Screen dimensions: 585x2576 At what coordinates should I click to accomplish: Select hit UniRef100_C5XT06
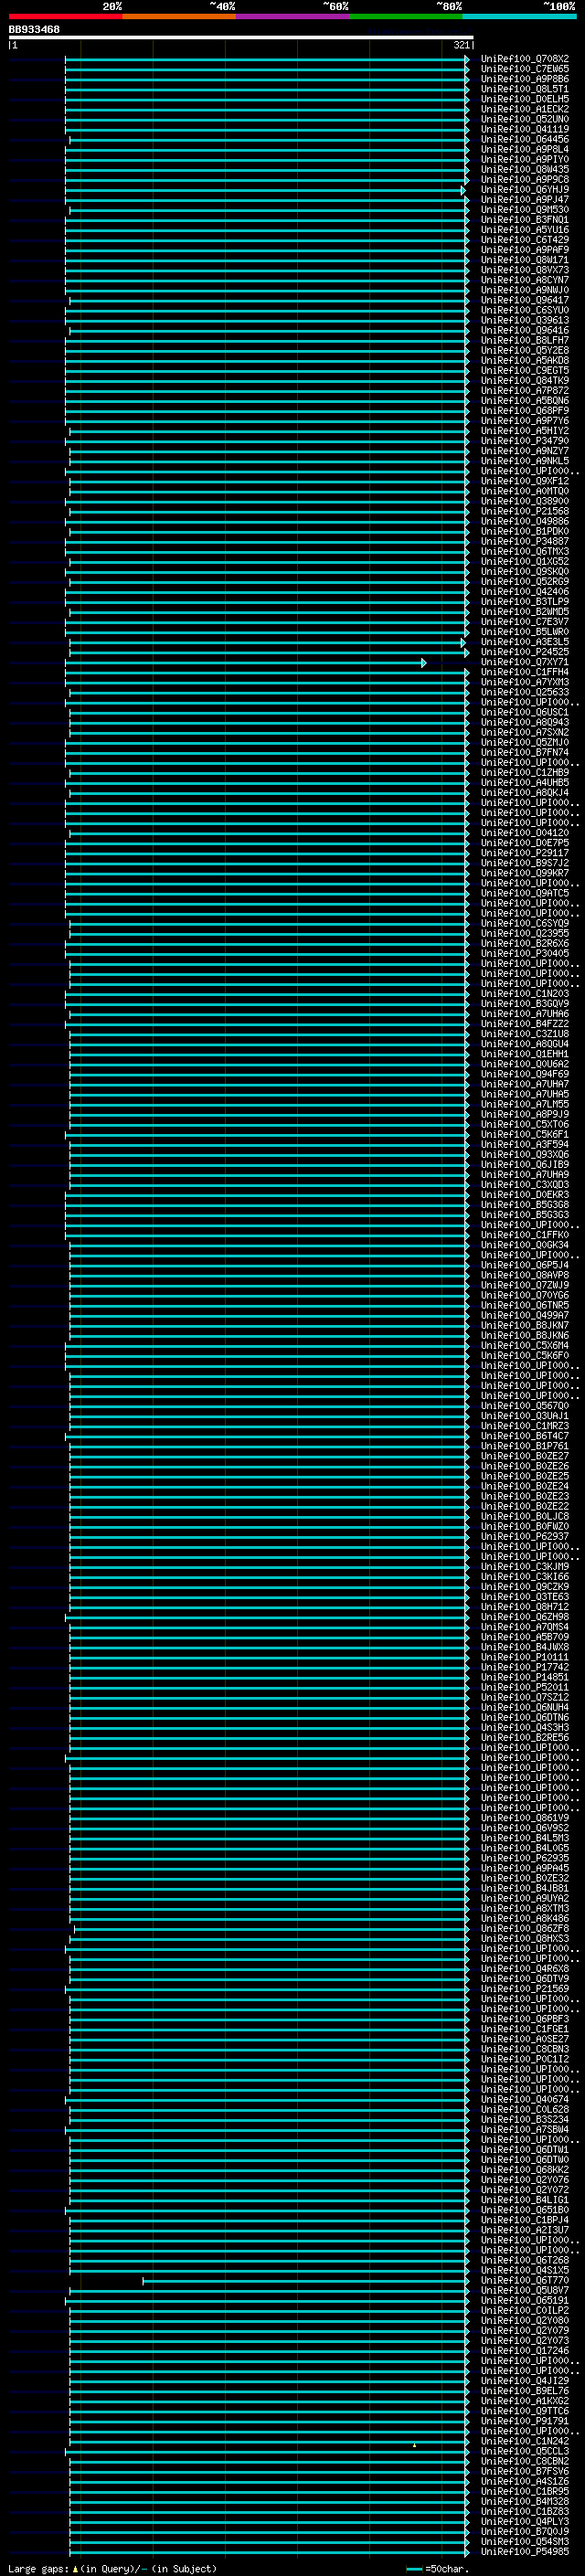point(525,1125)
